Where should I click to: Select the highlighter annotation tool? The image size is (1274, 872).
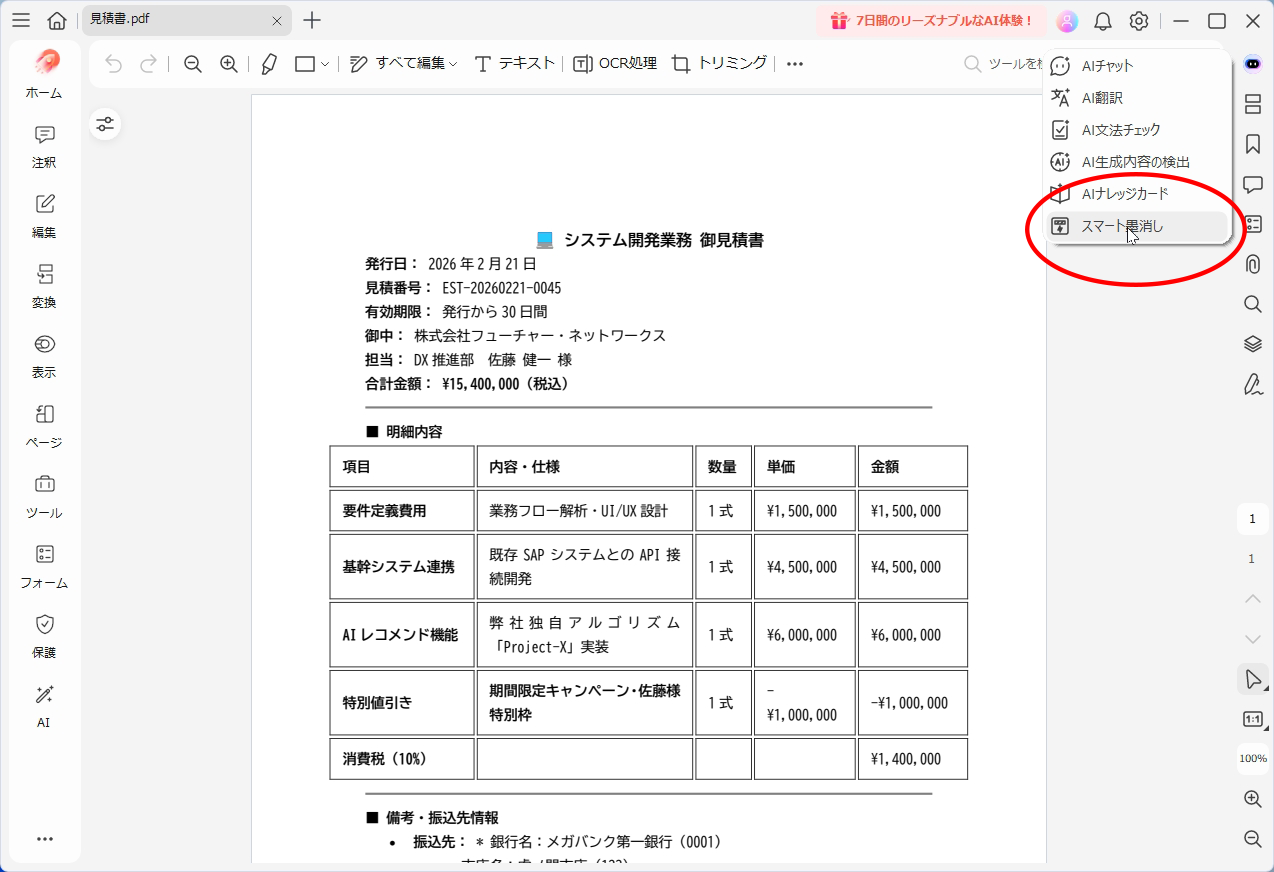[x=268, y=63]
